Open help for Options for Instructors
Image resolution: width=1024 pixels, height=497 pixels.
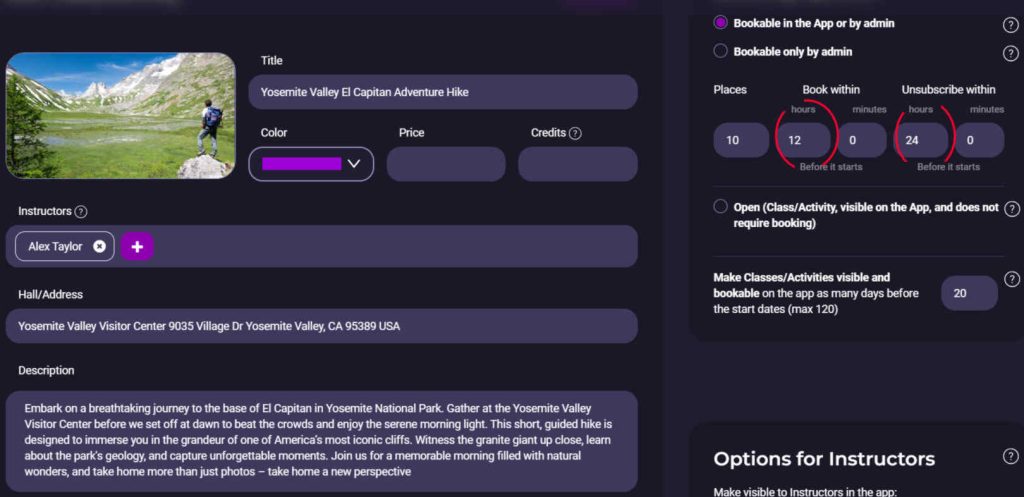tap(1010, 456)
